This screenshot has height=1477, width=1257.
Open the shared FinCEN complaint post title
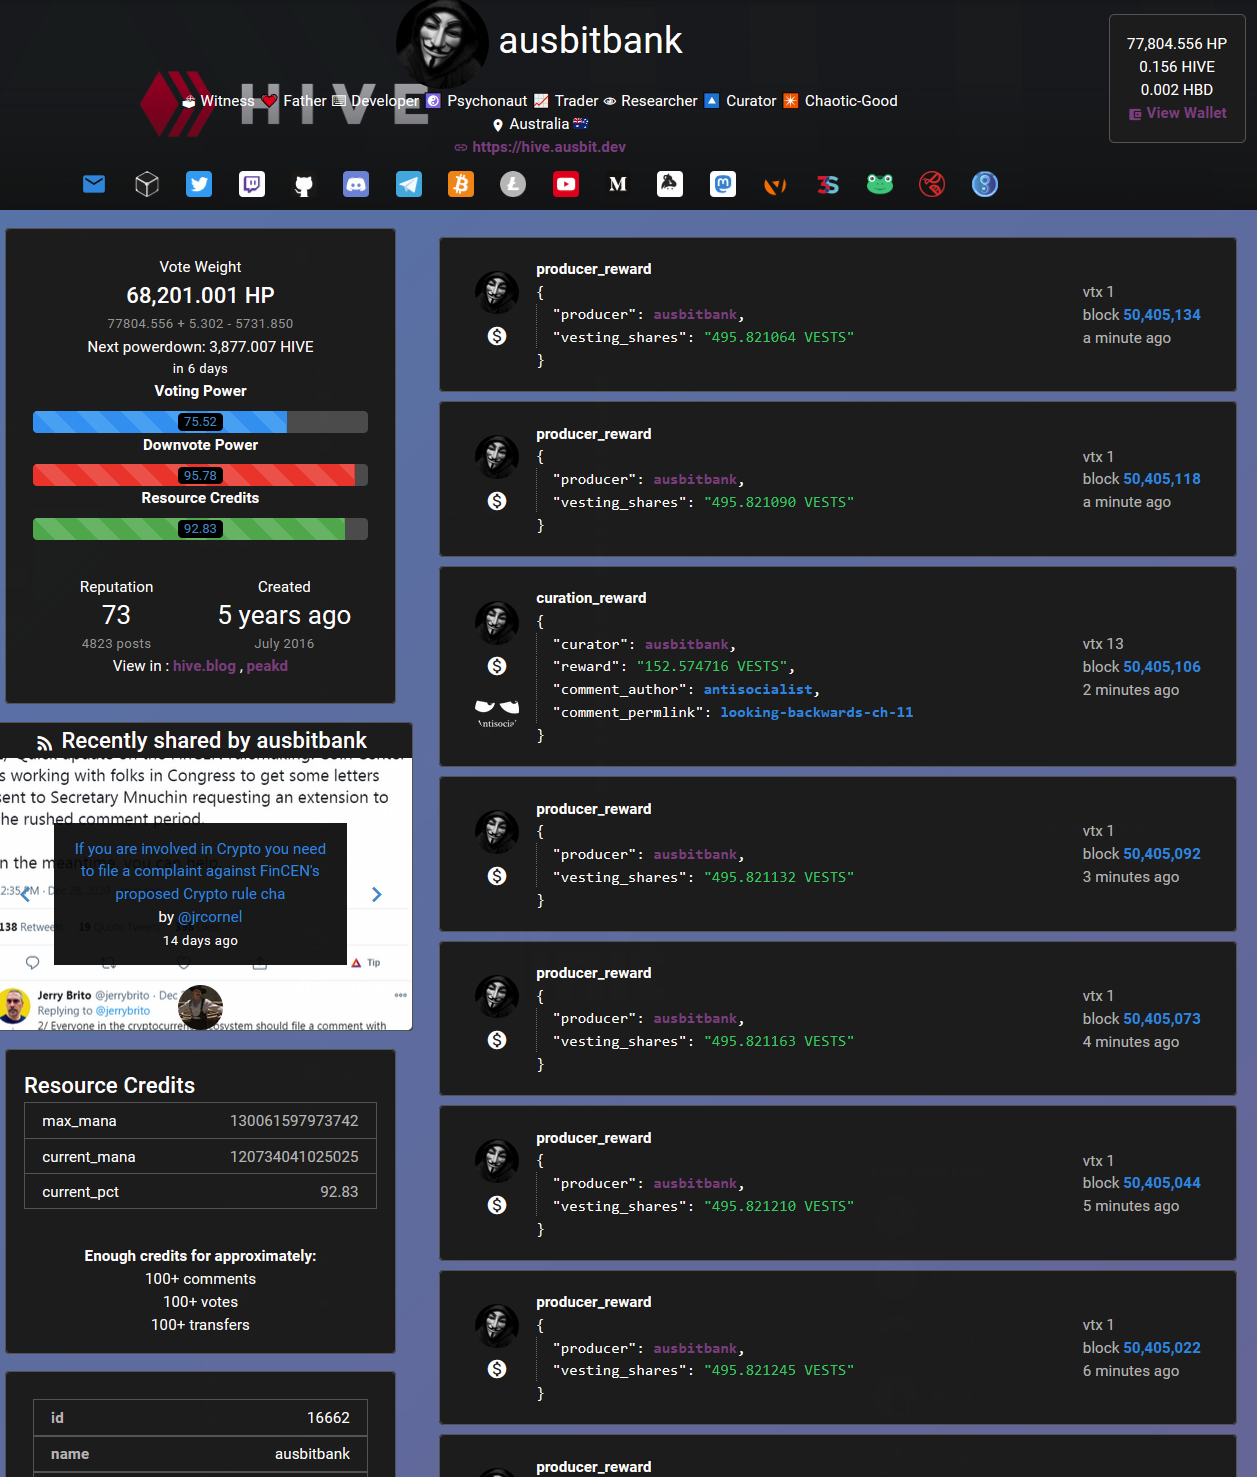pyautogui.click(x=200, y=871)
